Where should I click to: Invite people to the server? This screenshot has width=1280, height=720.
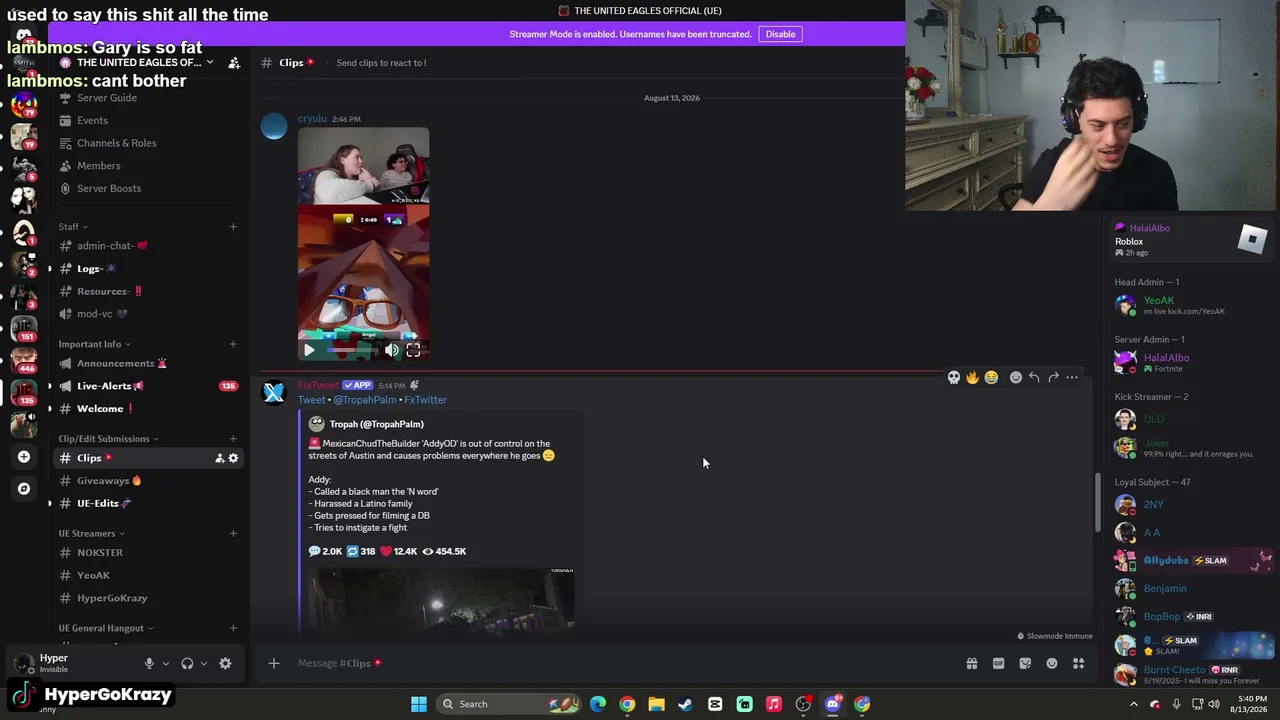pos(234,62)
